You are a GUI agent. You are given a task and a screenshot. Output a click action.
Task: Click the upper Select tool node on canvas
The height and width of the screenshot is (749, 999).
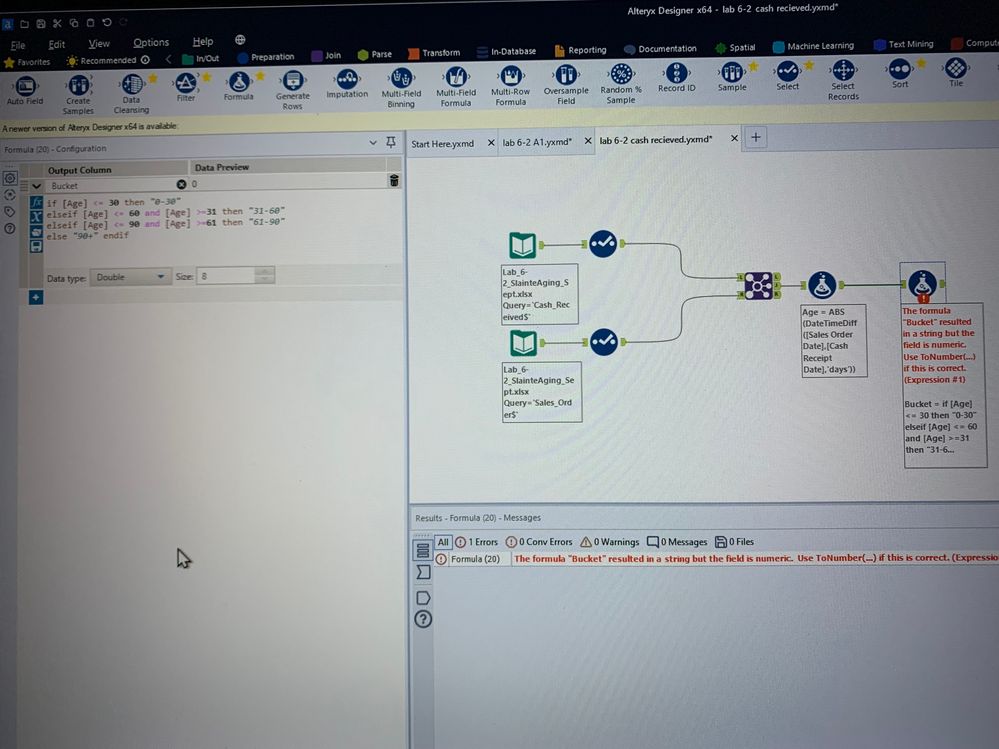coord(603,243)
